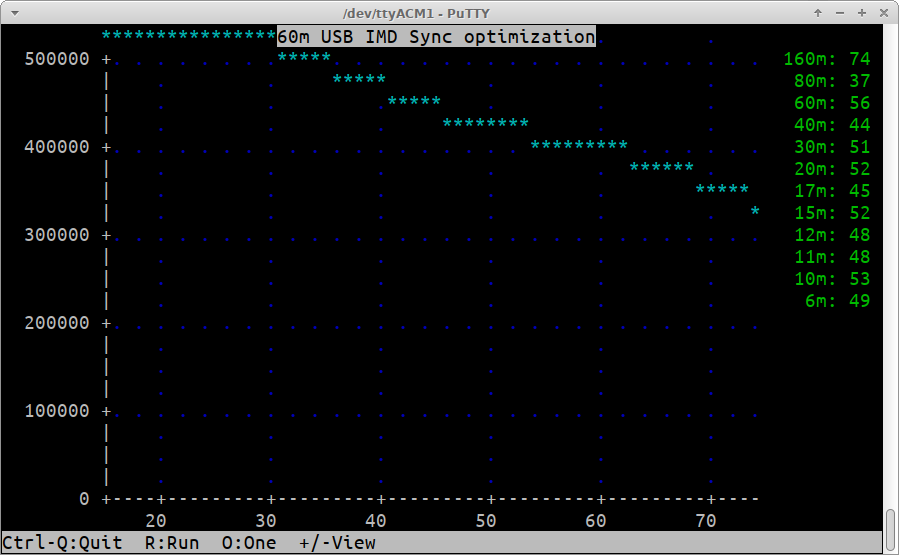Click the 70 x-axis label

click(x=706, y=520)
